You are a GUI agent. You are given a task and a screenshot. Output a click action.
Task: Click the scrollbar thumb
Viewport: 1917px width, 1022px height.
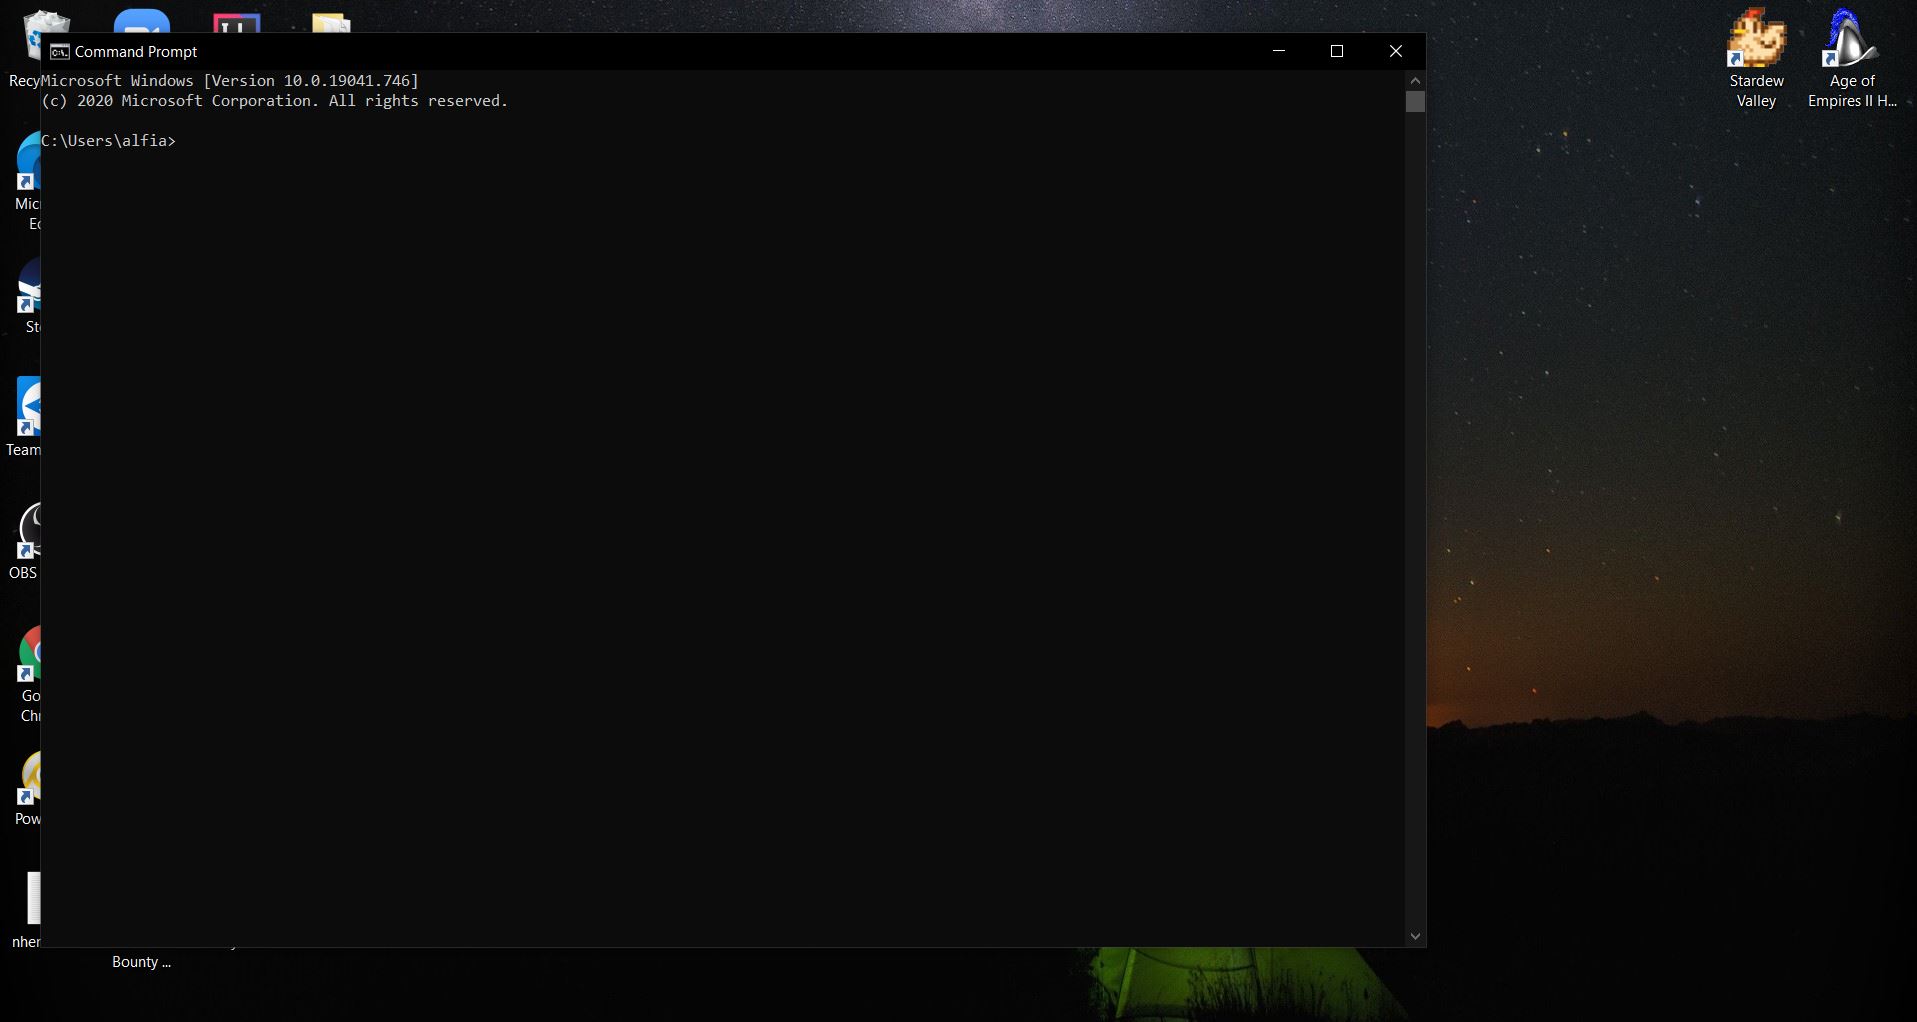click(x=1414, y=102)
